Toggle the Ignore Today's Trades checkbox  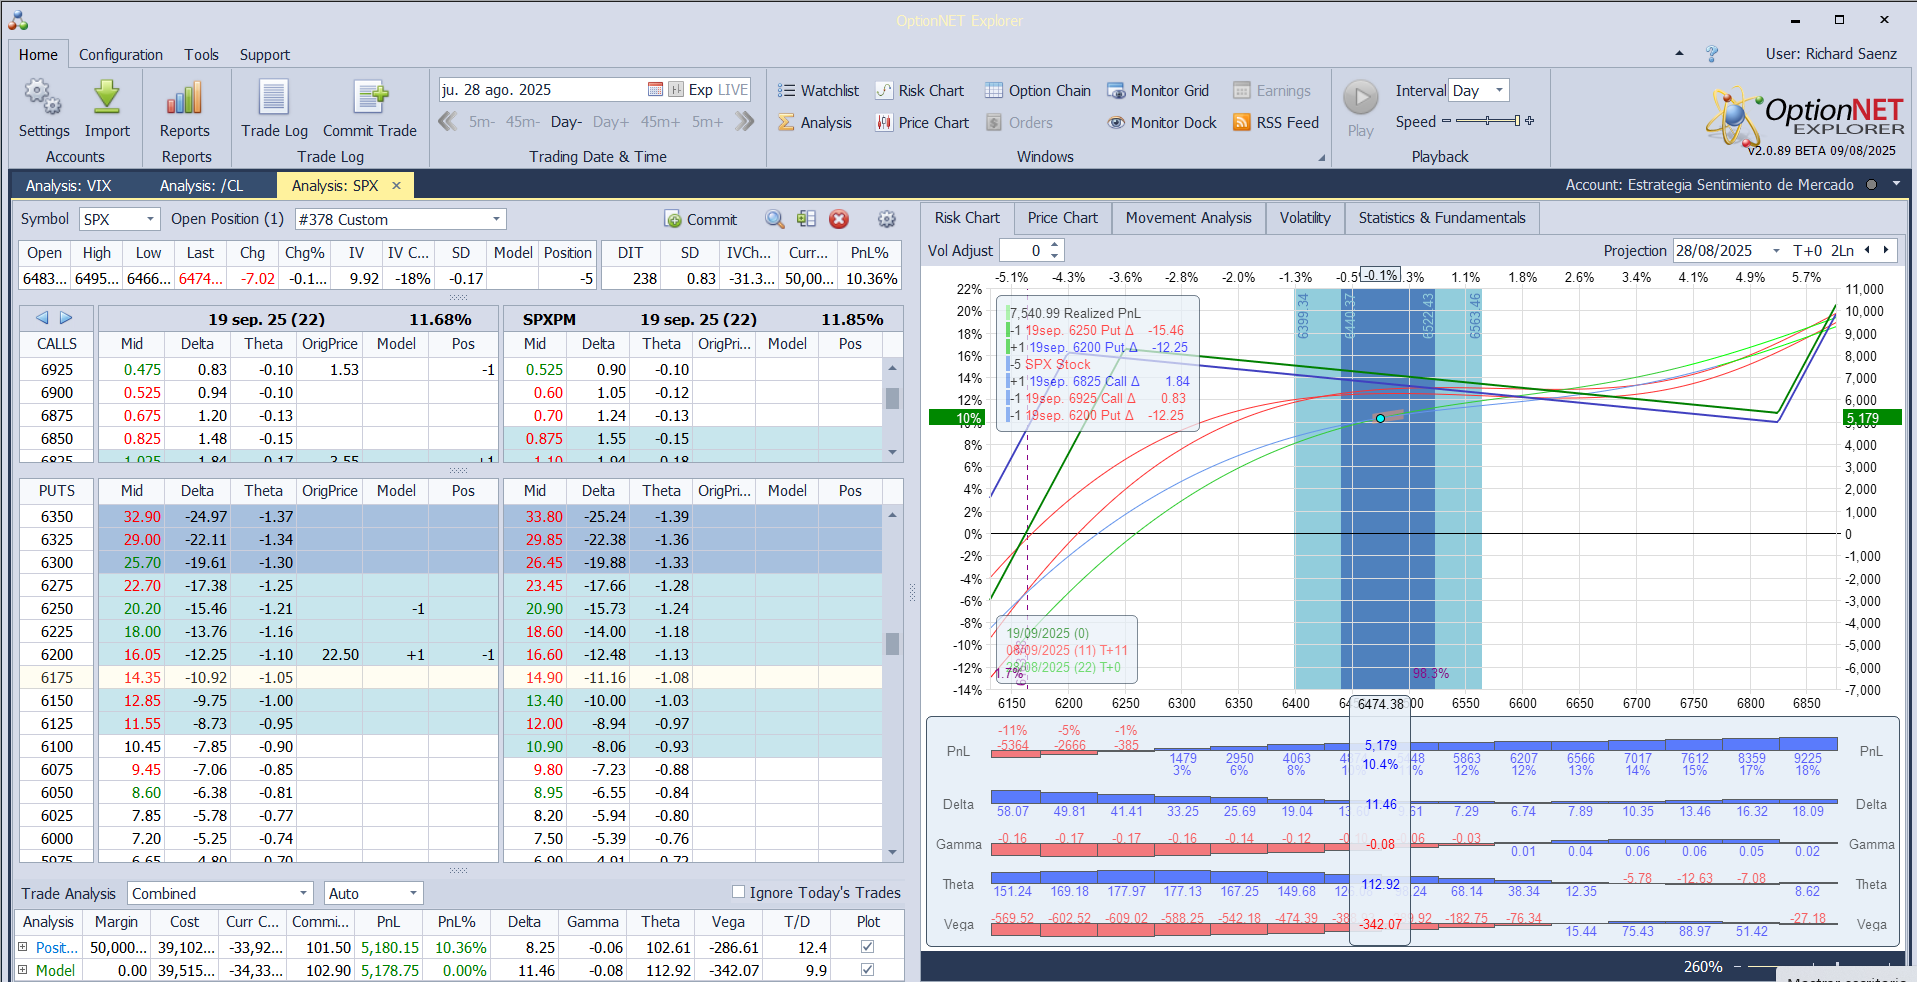739,892
